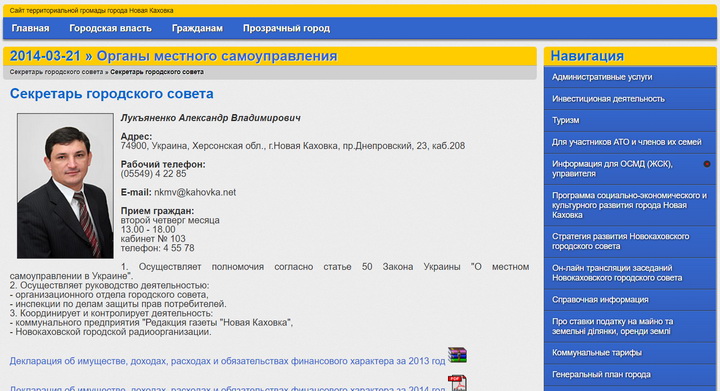
Task: Click the PDF icon beside the 2014 declaration
Action: (x=457, y=383)
